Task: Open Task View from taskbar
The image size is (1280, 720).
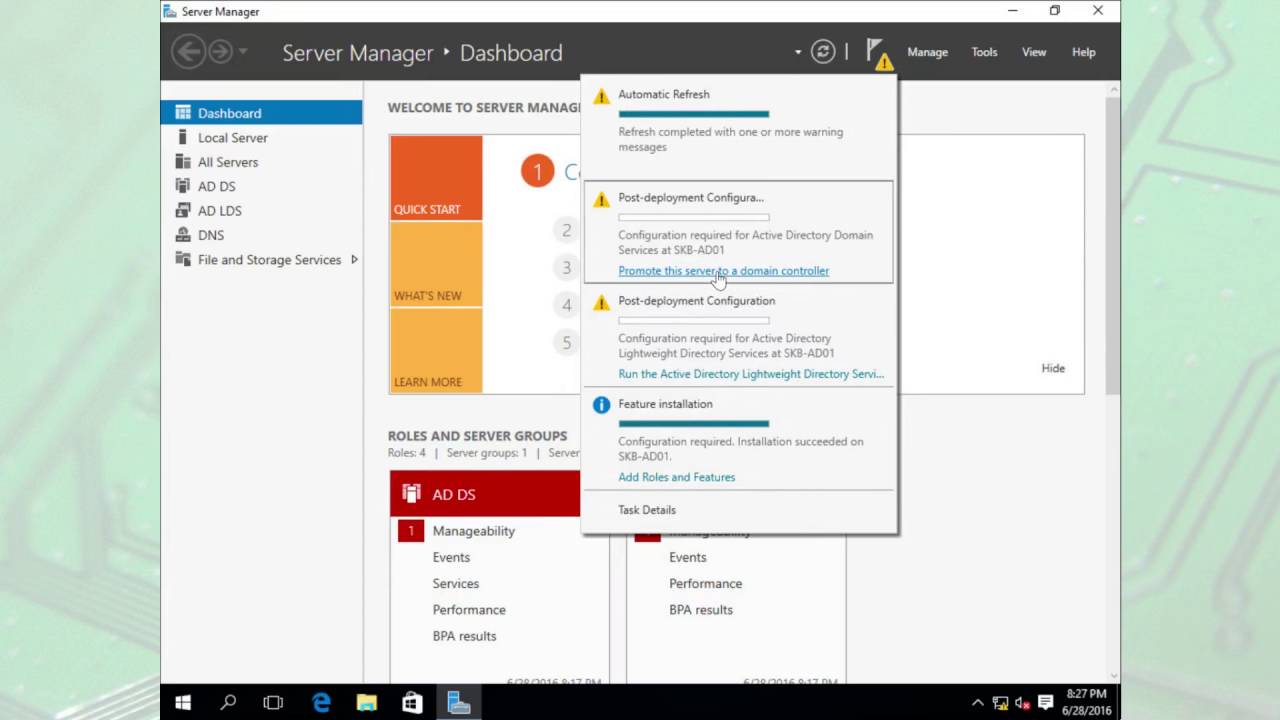Action: [x=273, y=703]
